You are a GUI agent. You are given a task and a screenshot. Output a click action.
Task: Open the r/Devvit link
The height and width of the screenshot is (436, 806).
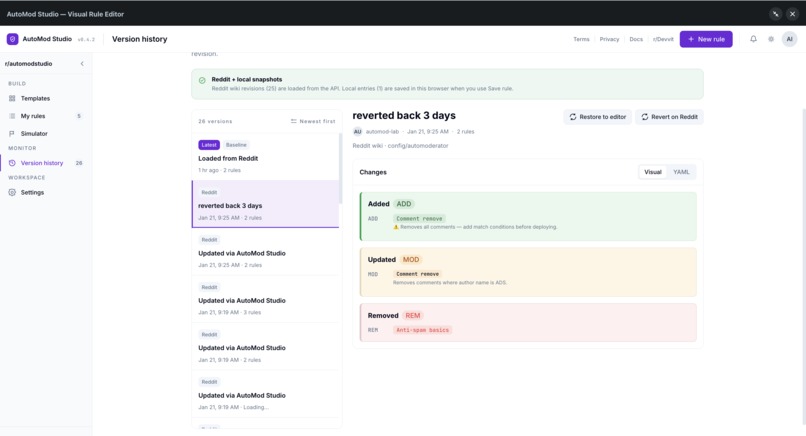(x=663, y=39)
